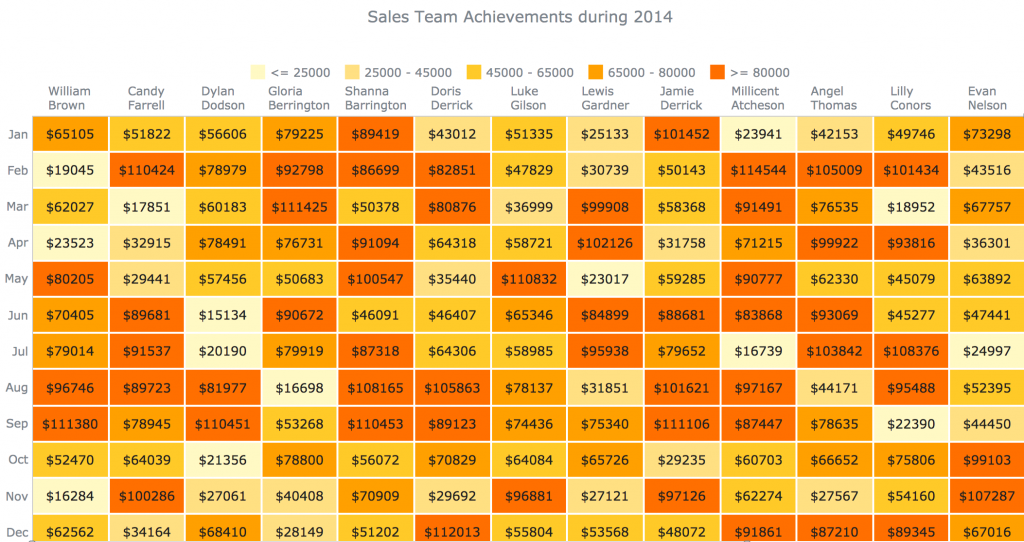Pick the cell showing $111380
Viewport: 1024px width, 542px height.
pyautogui.click(x=70, y=424)
